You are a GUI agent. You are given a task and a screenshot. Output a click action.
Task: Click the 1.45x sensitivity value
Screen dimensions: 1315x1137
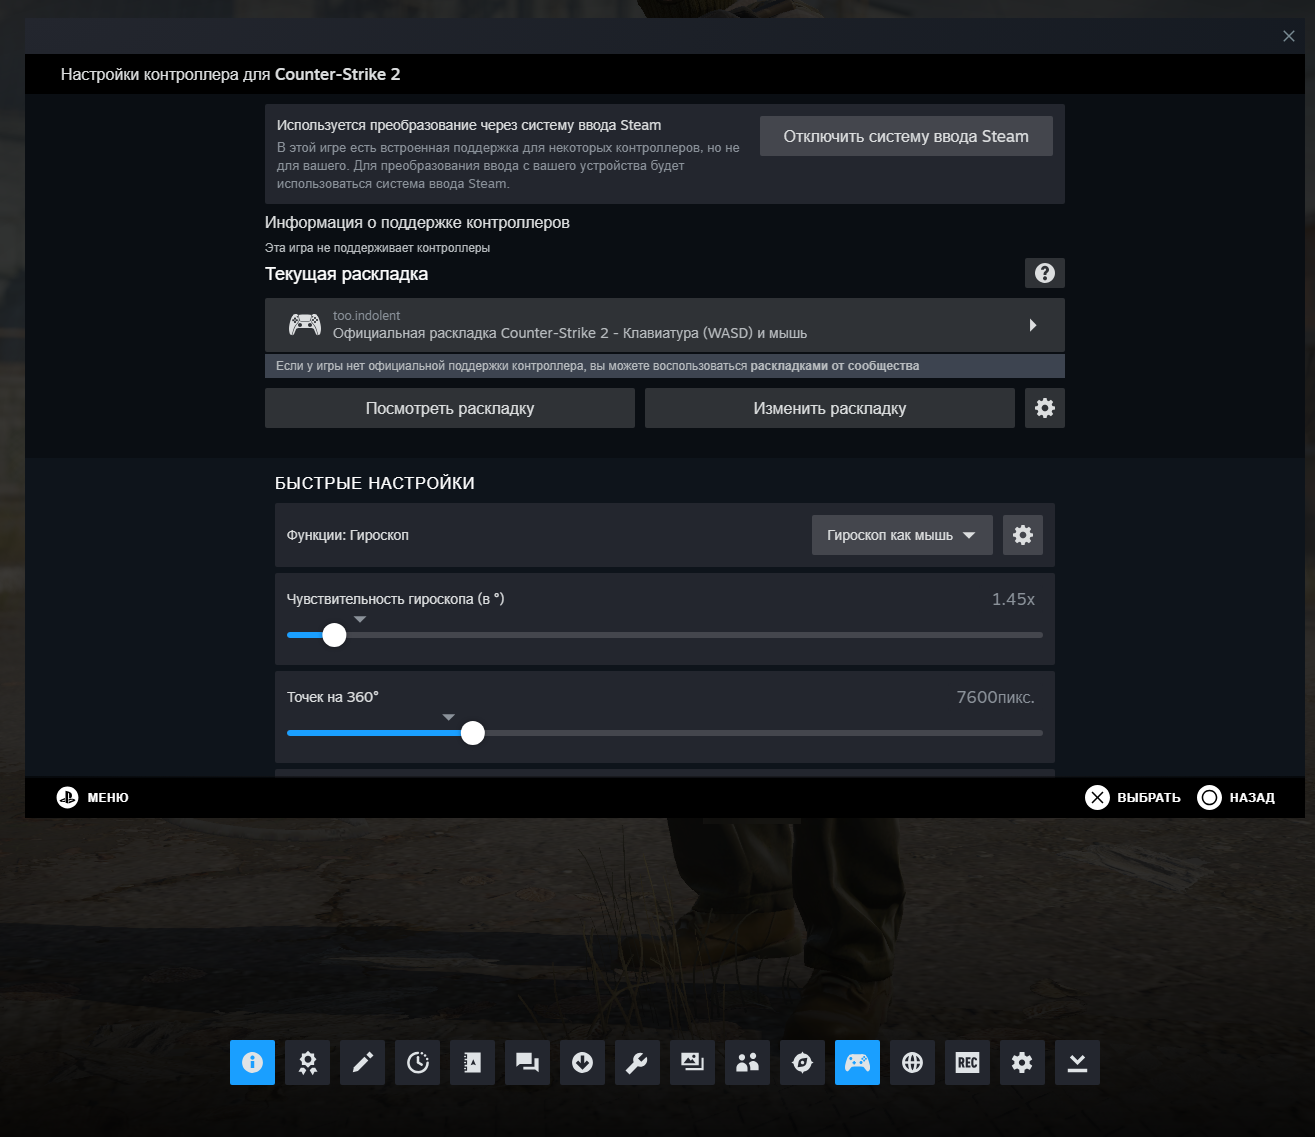point(1013,599)
